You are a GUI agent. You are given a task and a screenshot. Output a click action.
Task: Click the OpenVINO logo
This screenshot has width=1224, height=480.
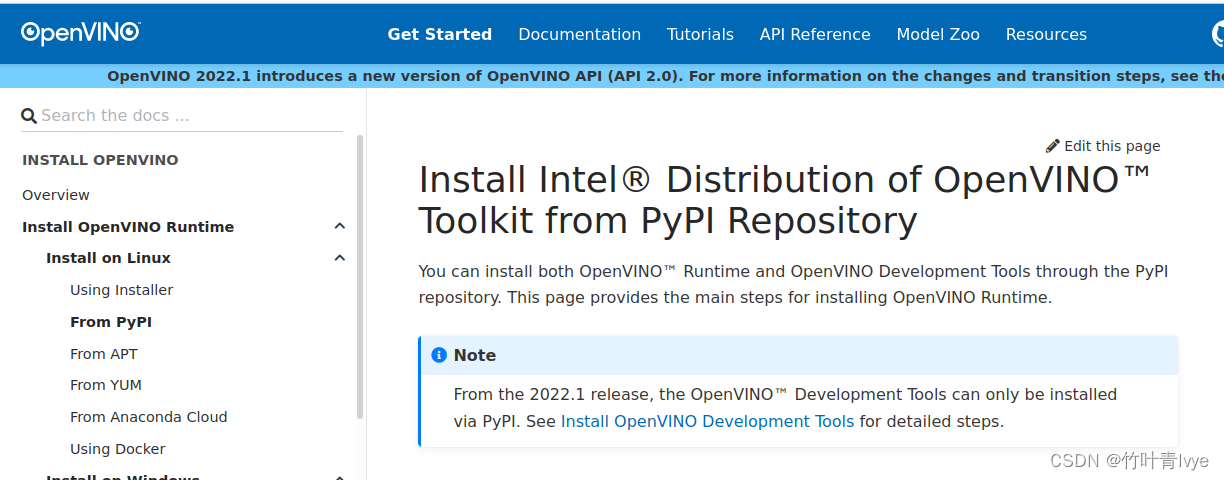click(80, 33)
